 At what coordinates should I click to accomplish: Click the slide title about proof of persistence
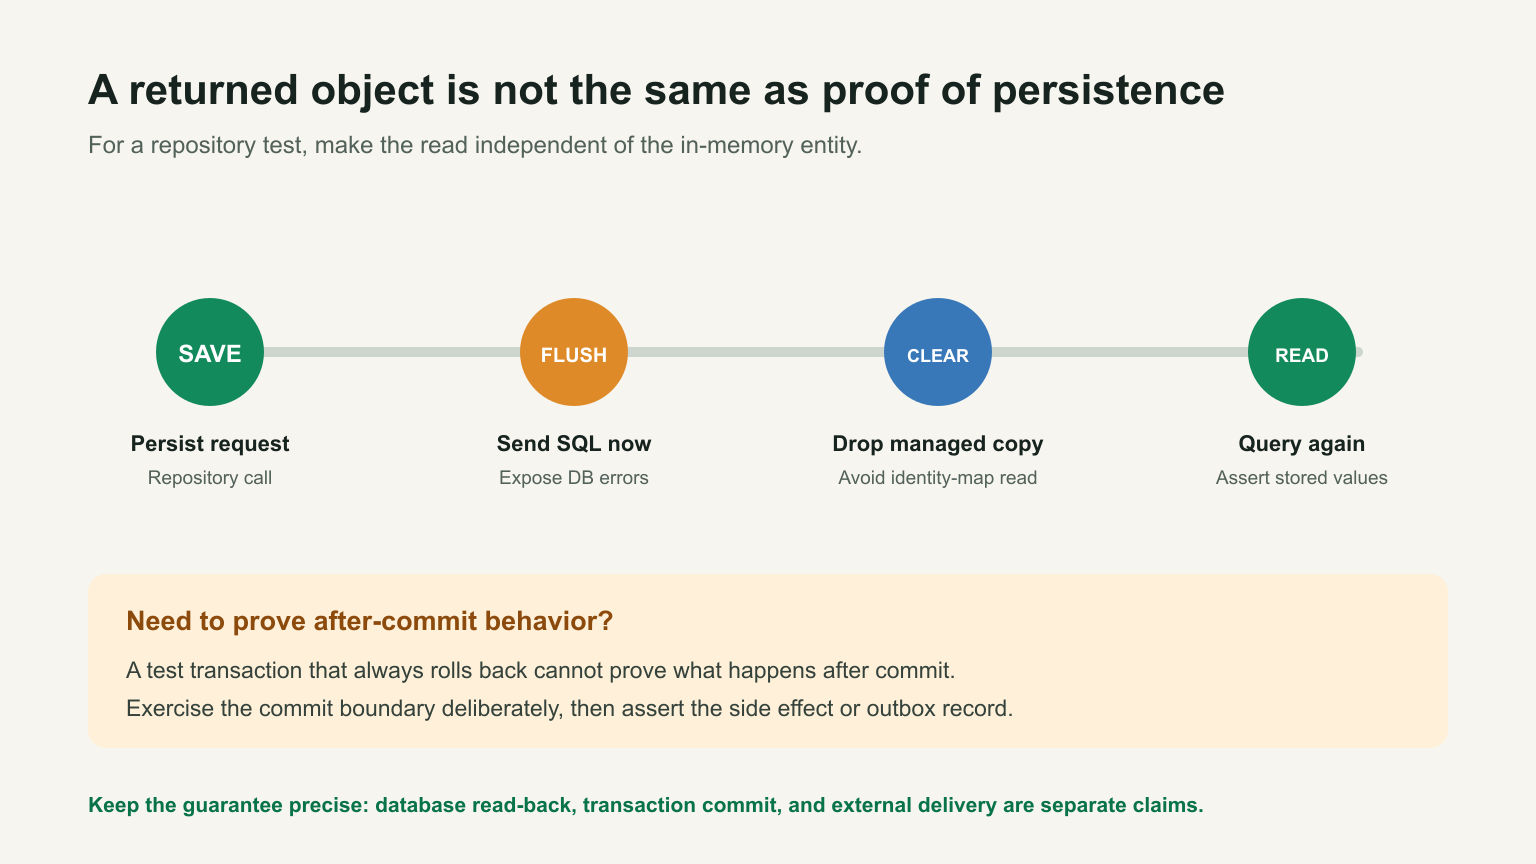656,90
